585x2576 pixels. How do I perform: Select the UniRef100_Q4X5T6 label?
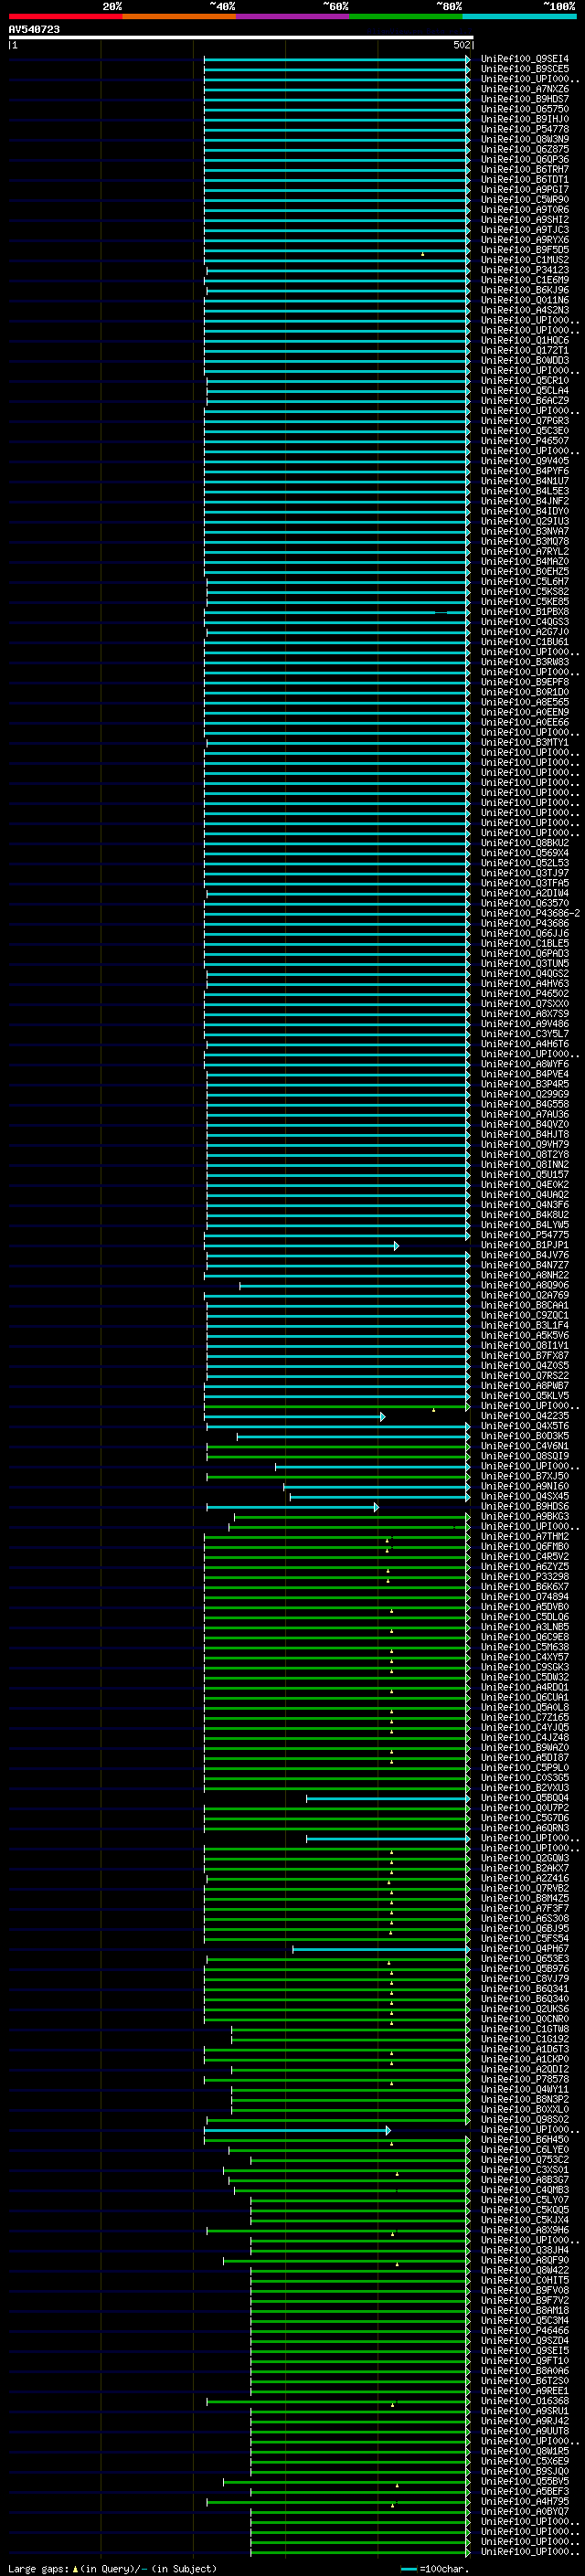point(525,1425)
